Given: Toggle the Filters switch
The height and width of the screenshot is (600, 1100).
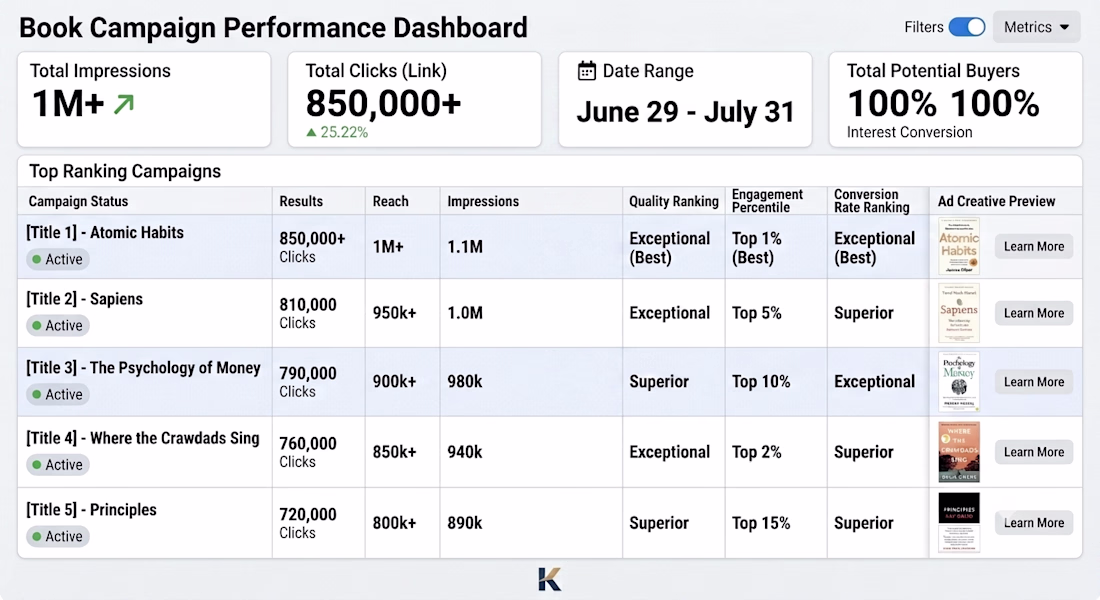Looking at the screenshot, I should [967, 27].
